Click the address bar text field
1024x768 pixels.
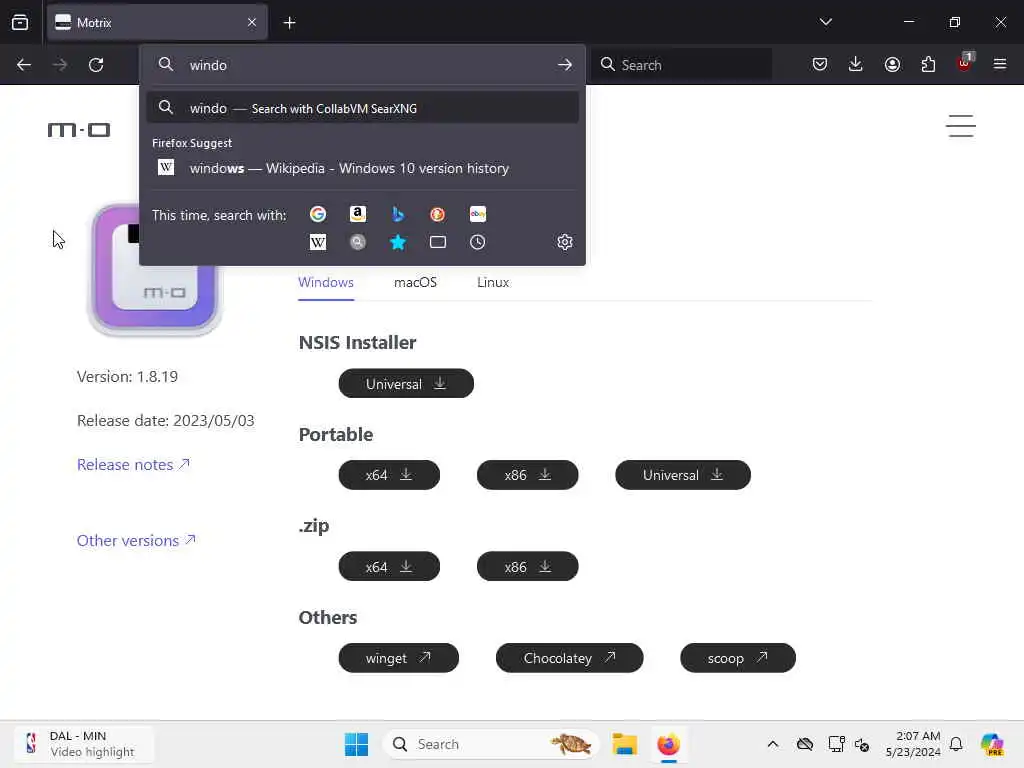tap(362, 65)
